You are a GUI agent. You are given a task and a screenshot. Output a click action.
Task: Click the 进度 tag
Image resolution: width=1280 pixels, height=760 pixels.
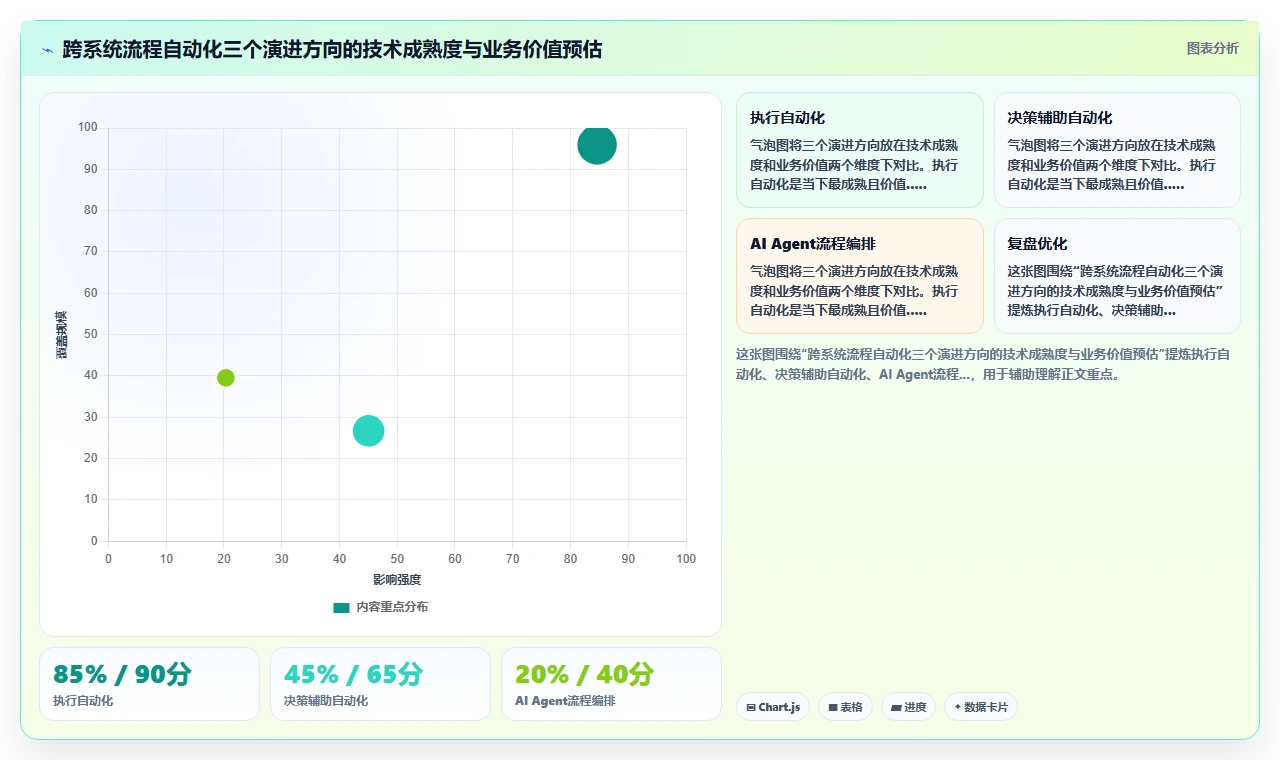click(x=908, y=707)
